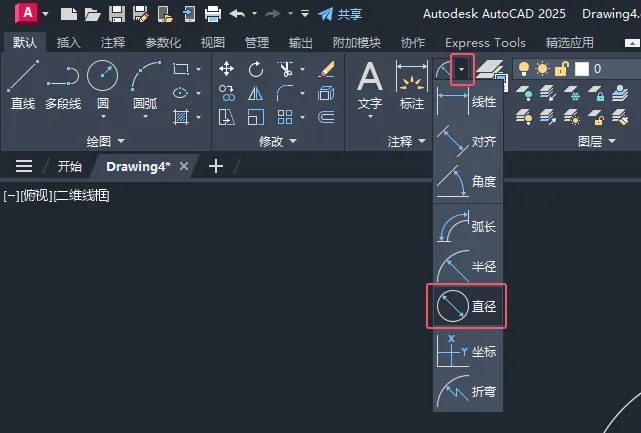
Task: Expand the Arc (圆弧) options arrow
Action: tap(146, 117)
